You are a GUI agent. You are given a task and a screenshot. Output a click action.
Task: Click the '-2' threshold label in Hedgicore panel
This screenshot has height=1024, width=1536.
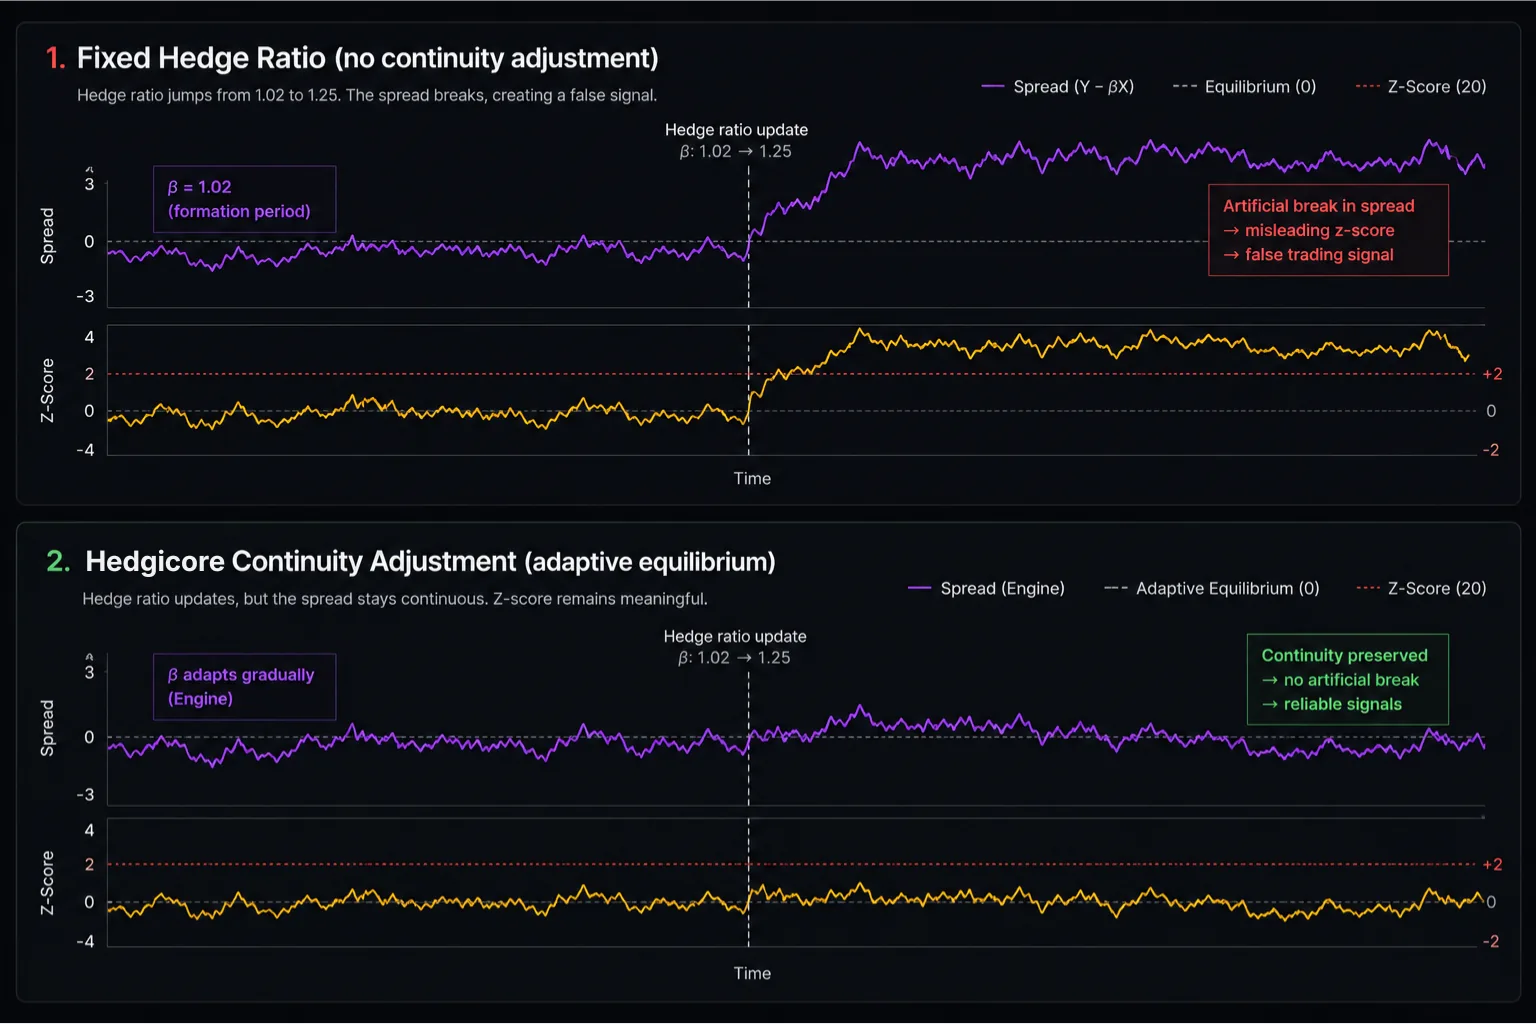coord(1490,942)
